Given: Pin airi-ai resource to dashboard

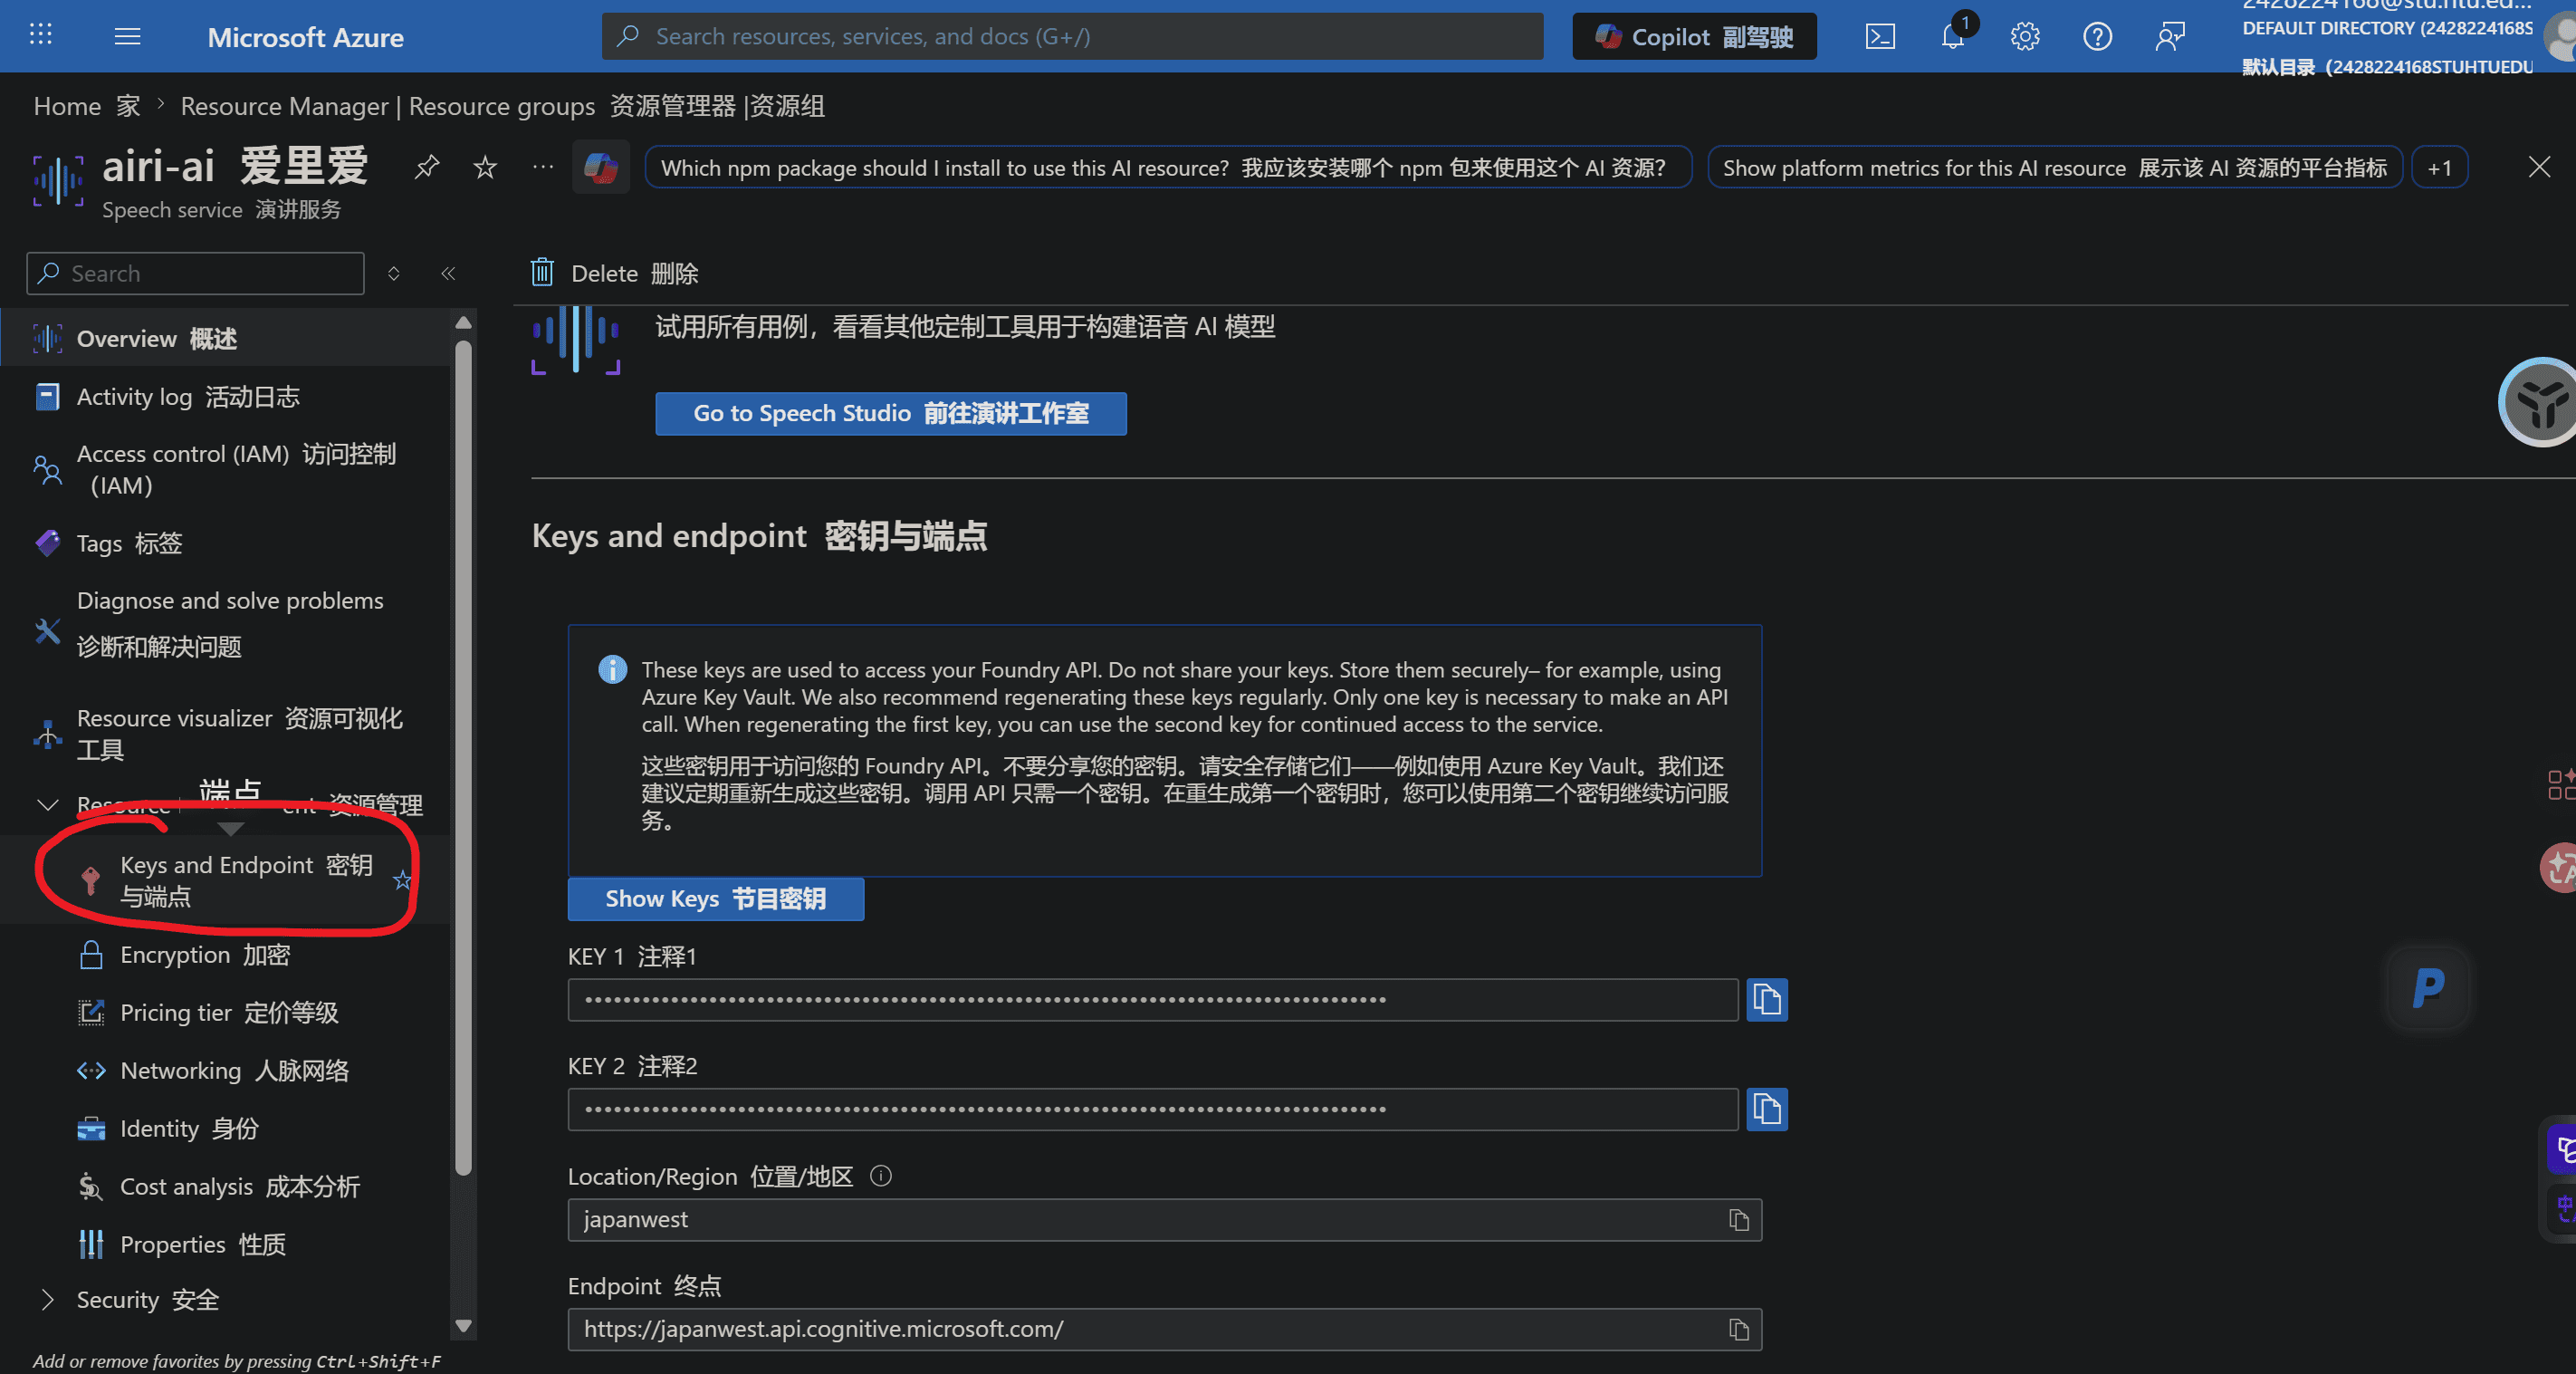Looking at the screenshot, I should (427, 166).
